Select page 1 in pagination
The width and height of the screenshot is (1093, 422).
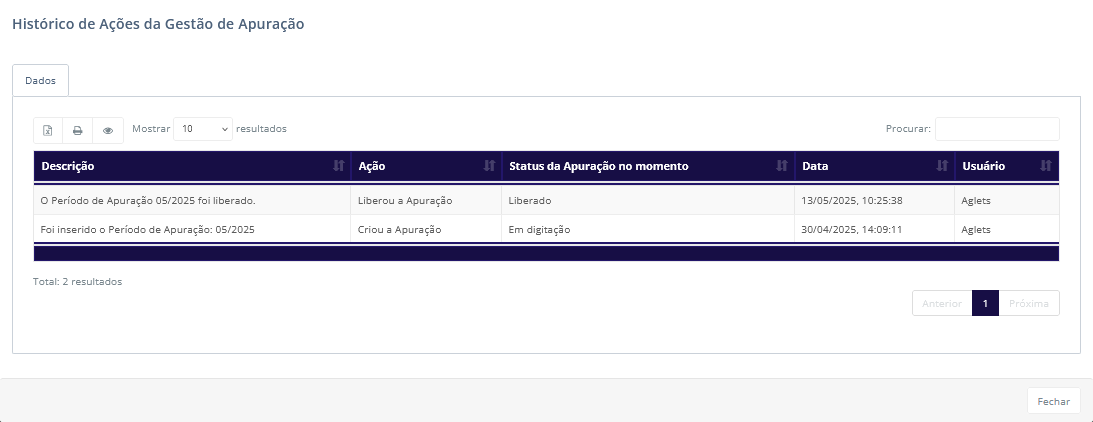(985, 303)
